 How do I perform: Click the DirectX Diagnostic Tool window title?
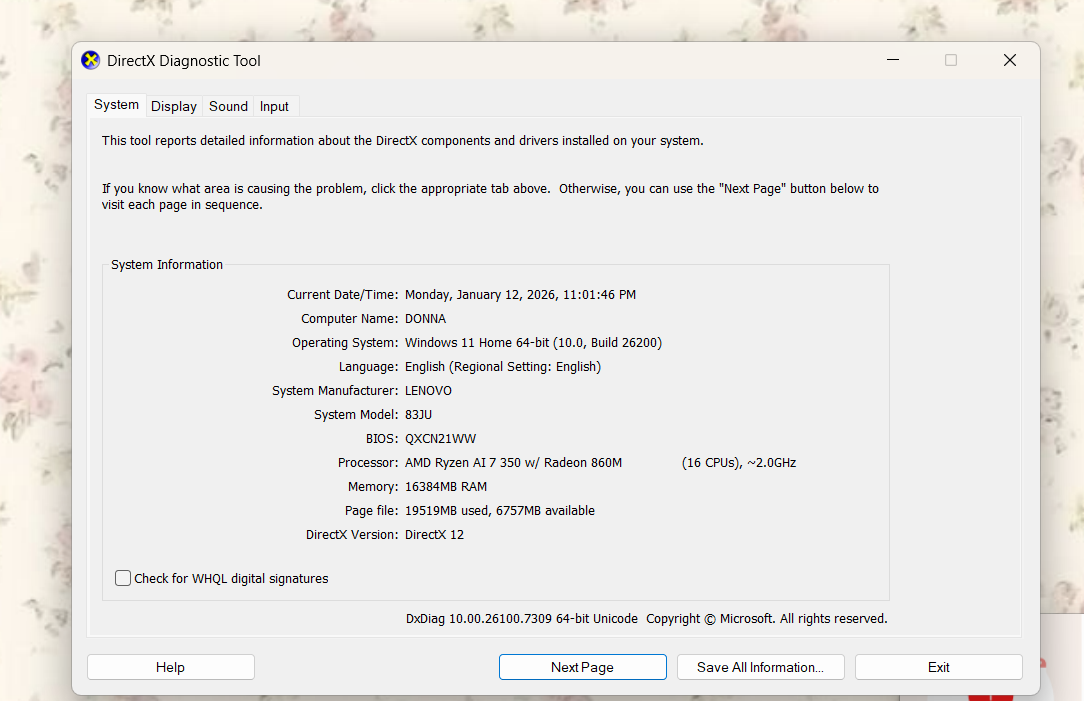coord(184,61)
